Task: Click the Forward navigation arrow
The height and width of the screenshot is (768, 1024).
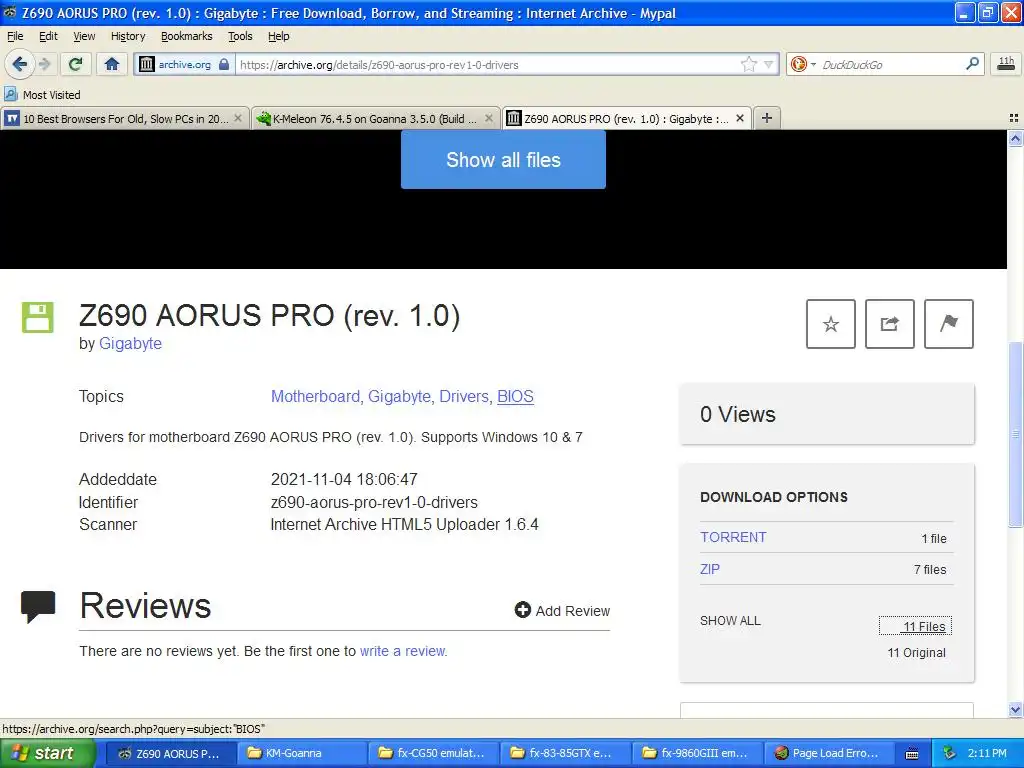Action: (44, 64)
